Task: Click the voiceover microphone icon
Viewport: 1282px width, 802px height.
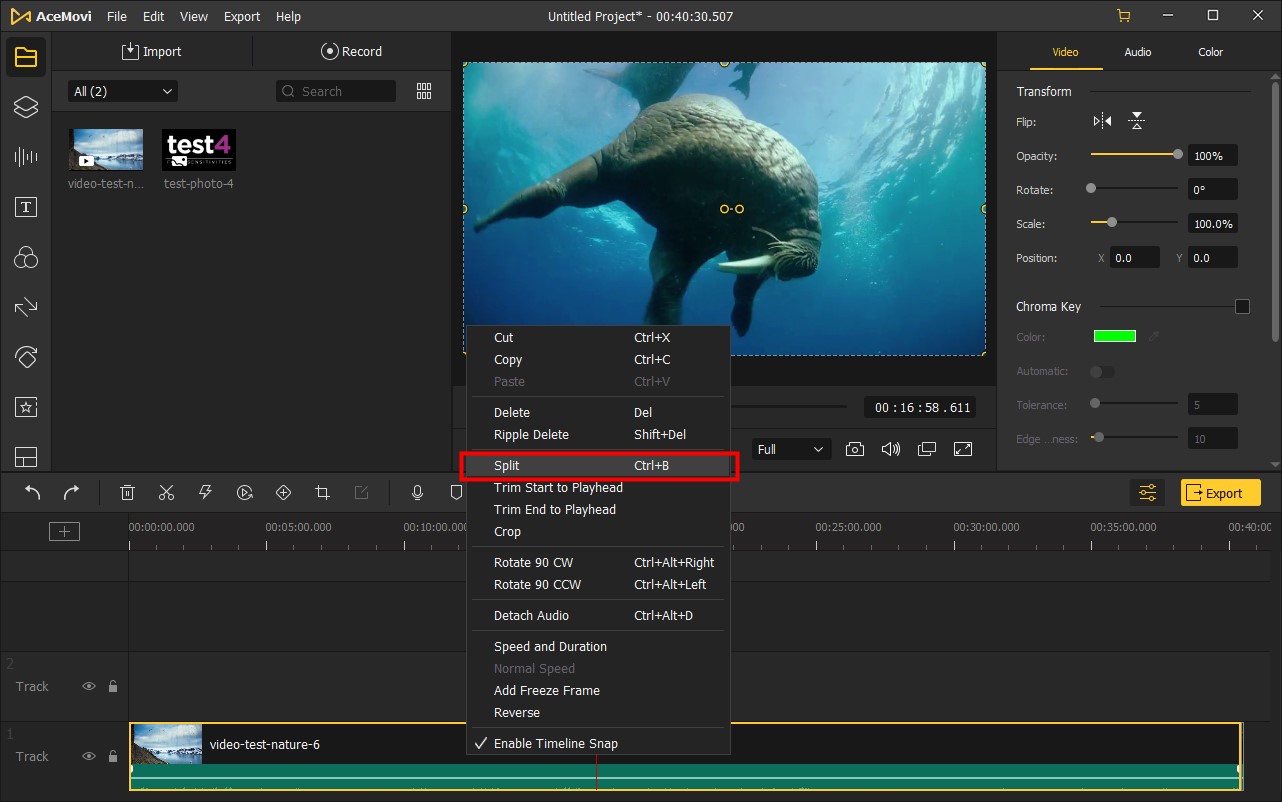Action: 417,492
